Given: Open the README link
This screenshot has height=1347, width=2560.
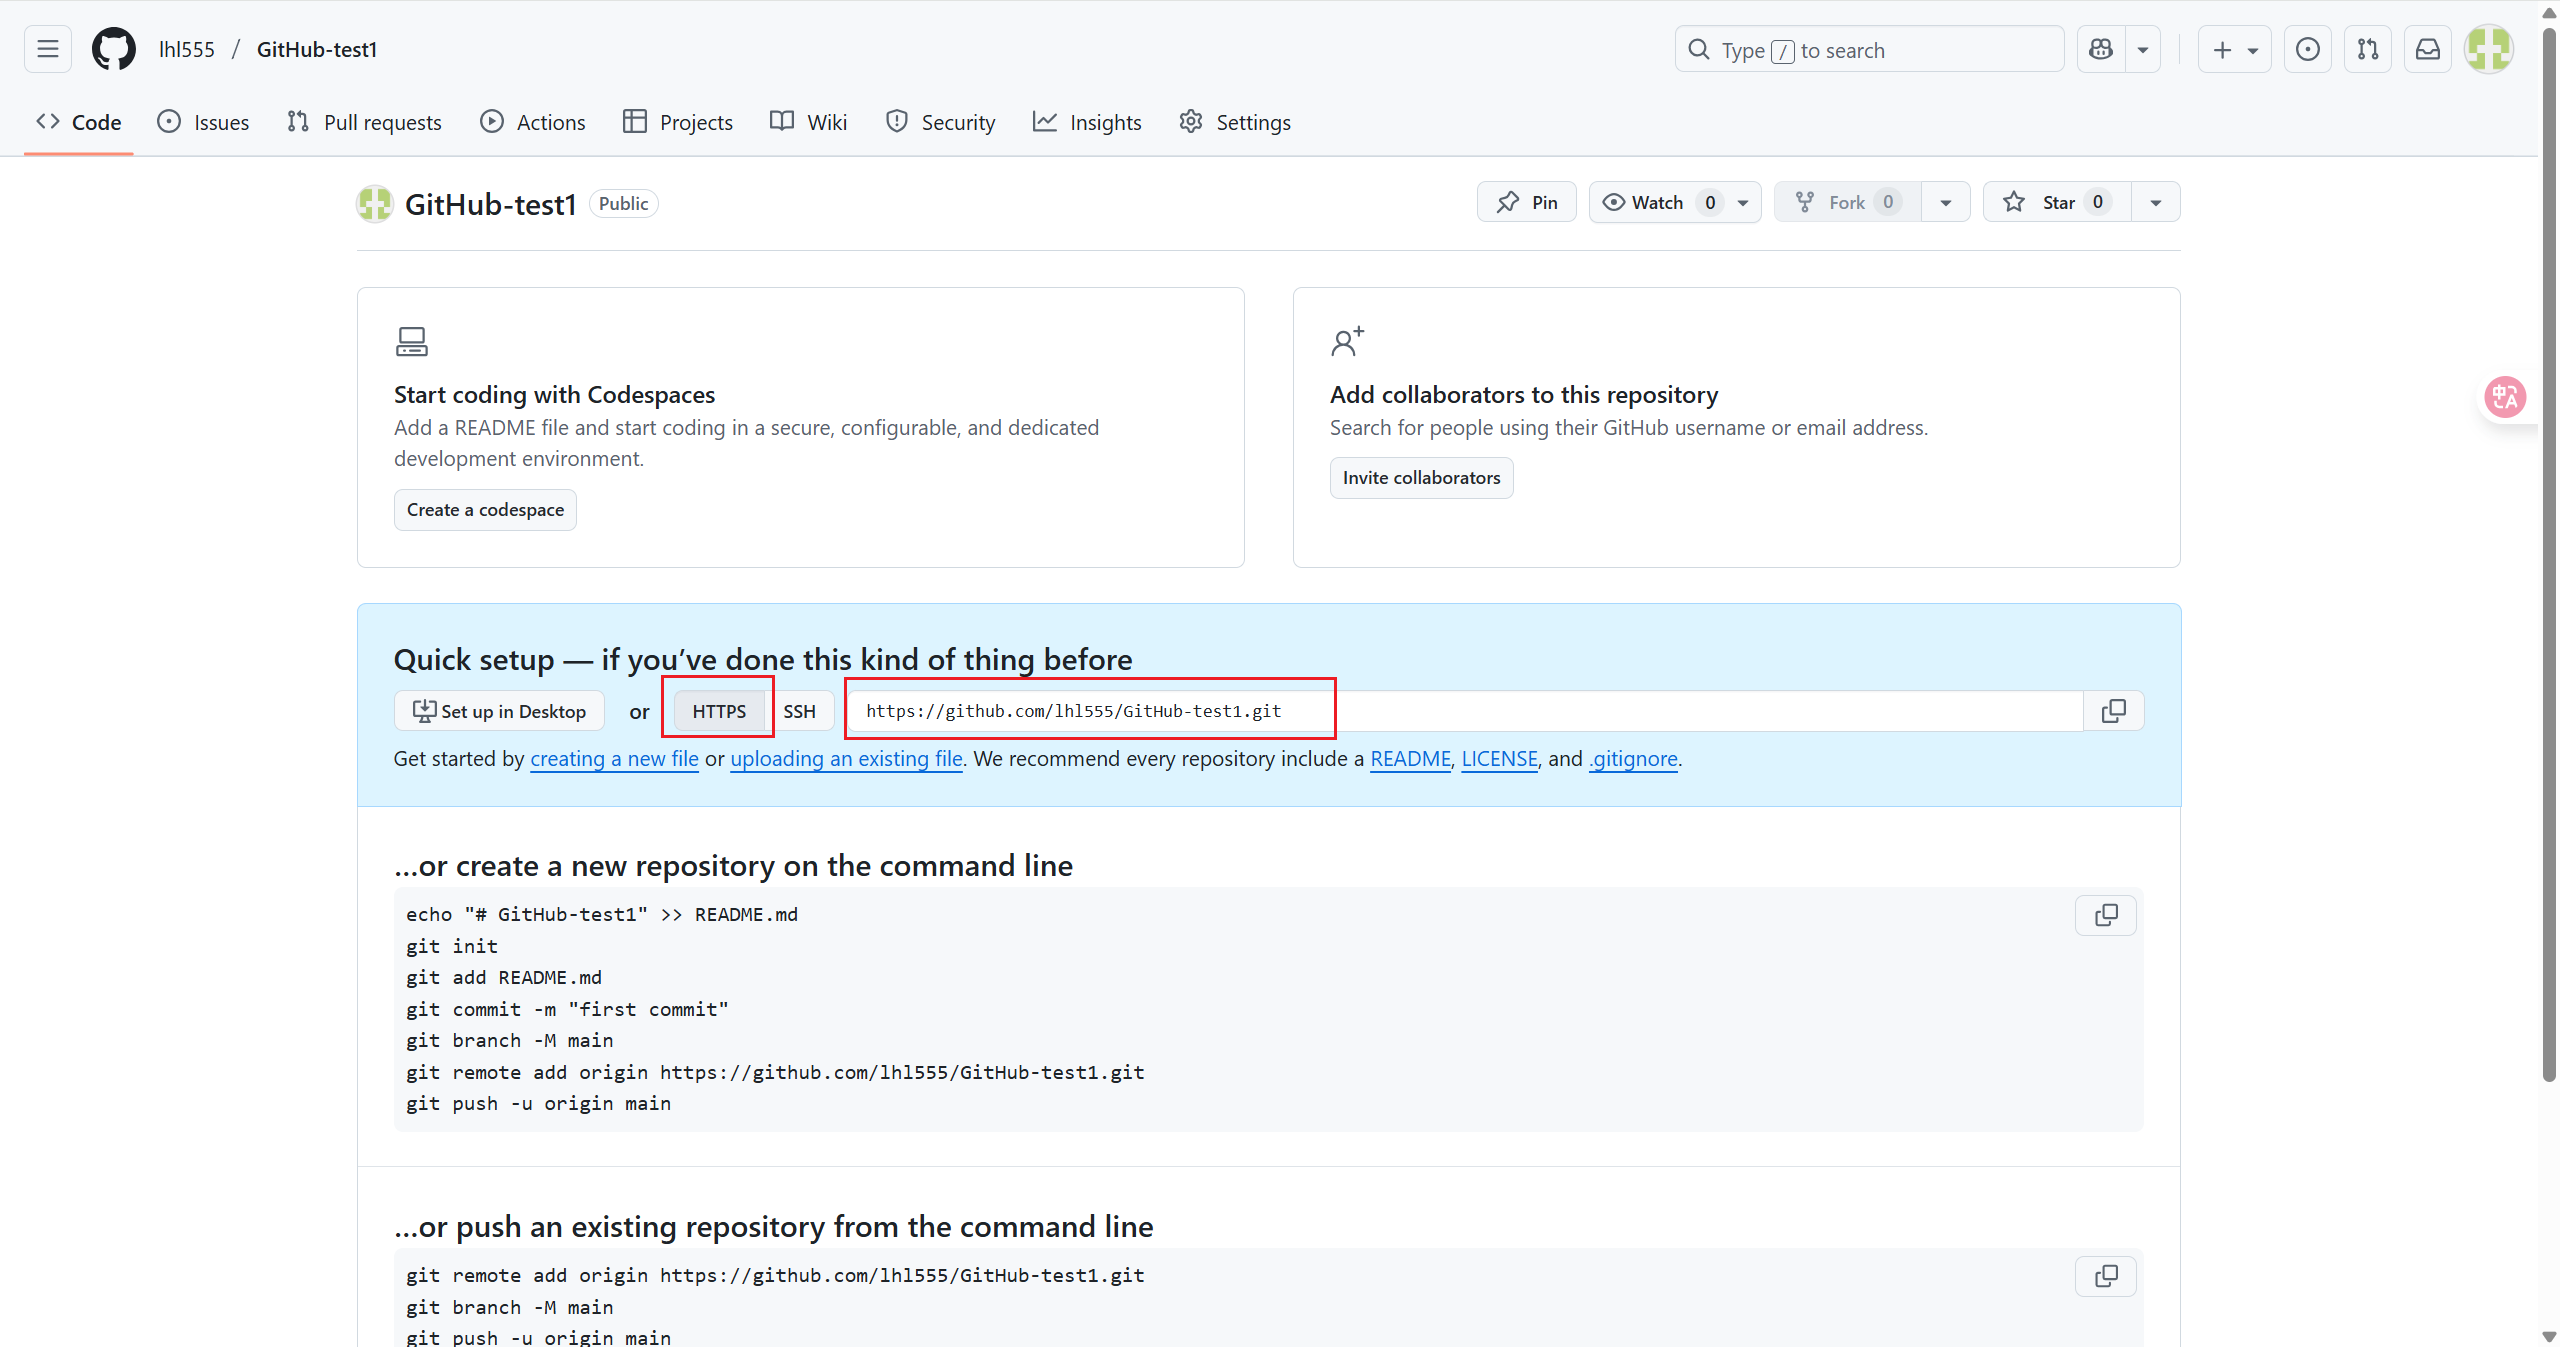Looking at the screenshot, I should [1410, 759].
